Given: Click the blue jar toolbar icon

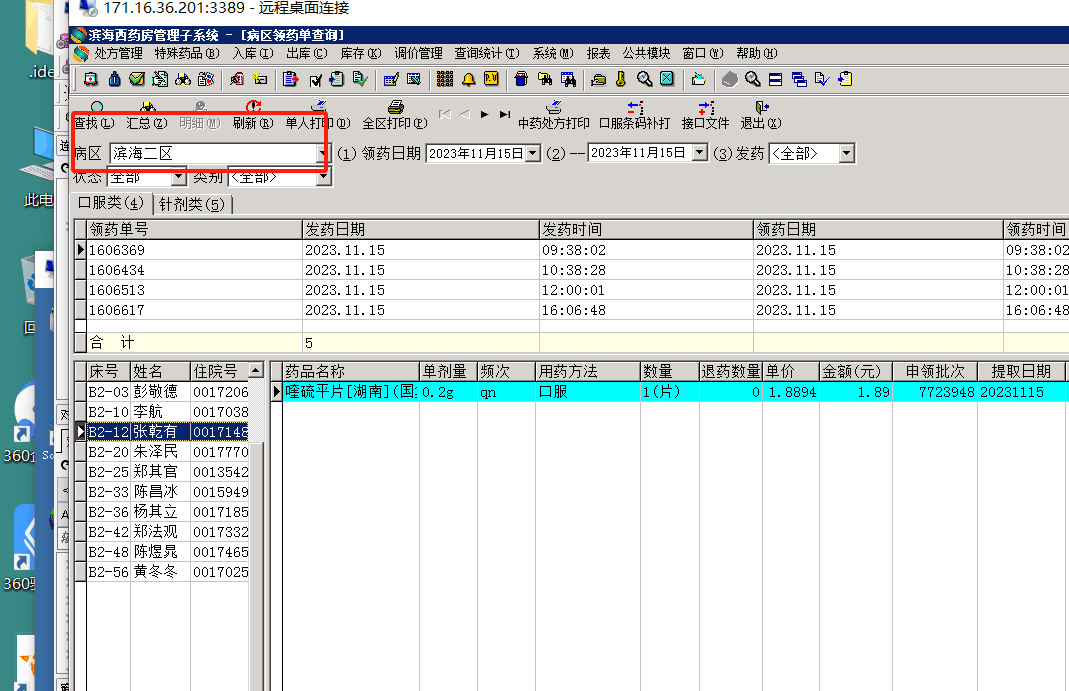Looking at the screenshot, I should pyautogui.click(x=521, y=80).
